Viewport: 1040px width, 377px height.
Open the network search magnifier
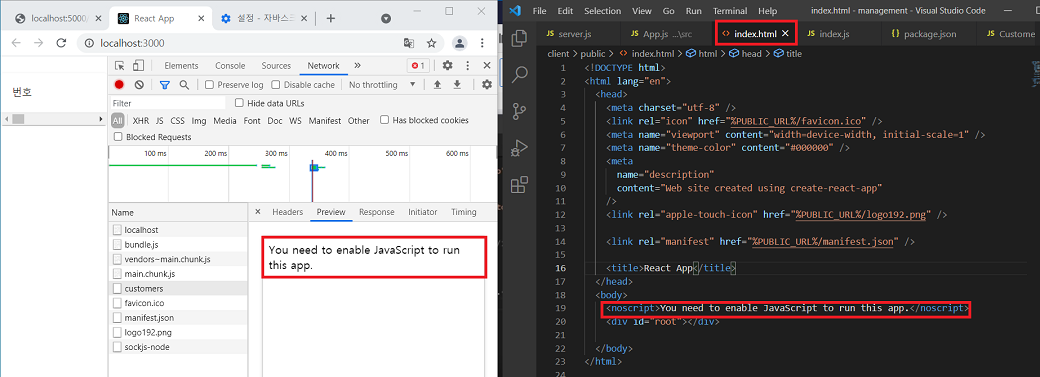184,85
